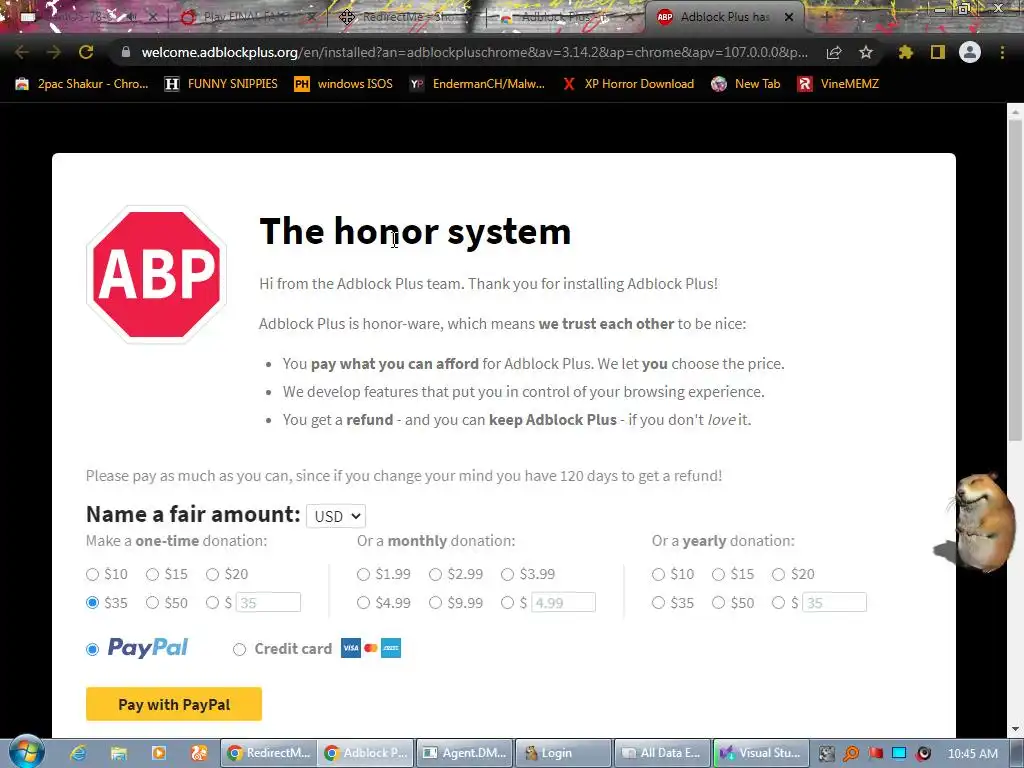
Task: Launch Internet Explorer from the taskbar
Action: point(78,753)
